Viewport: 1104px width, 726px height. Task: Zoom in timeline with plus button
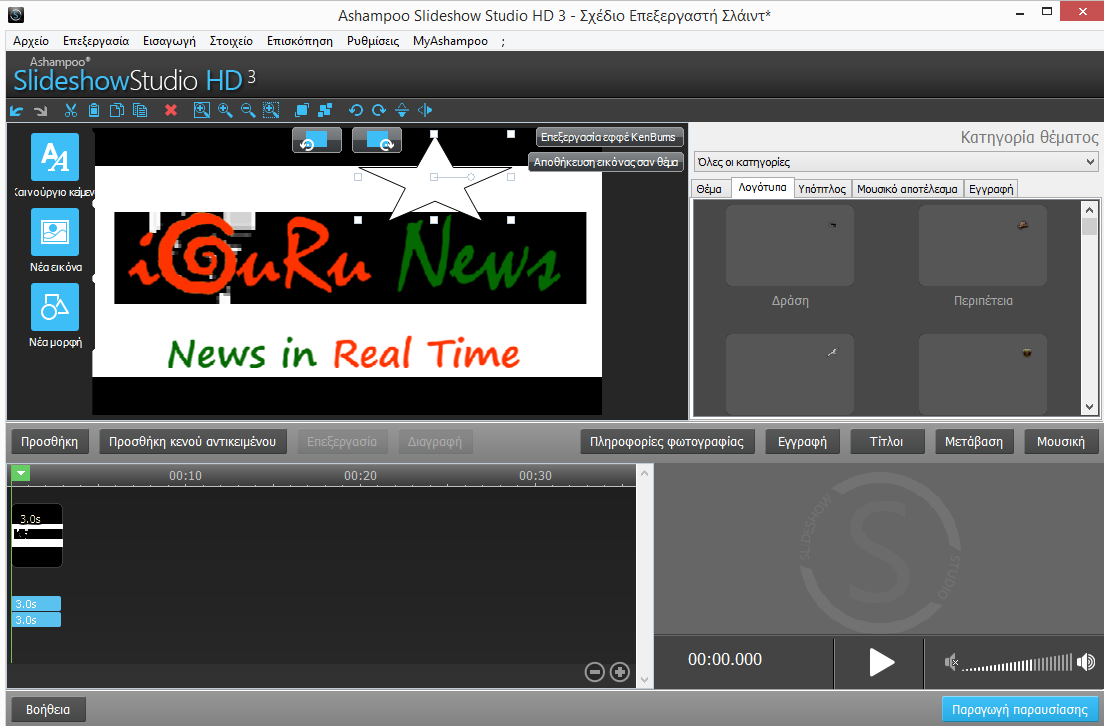pyautogui.click(x=619, y=672)
